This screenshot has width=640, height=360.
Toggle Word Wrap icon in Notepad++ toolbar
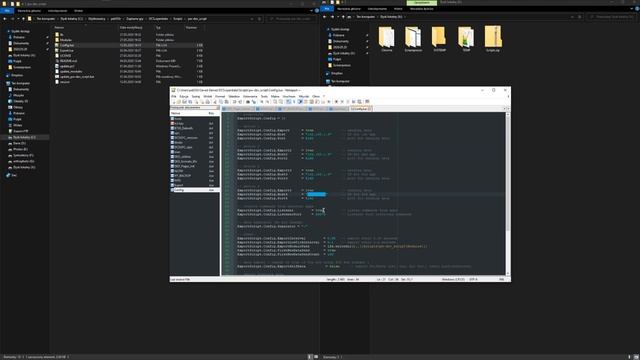(x=289, y=102)
